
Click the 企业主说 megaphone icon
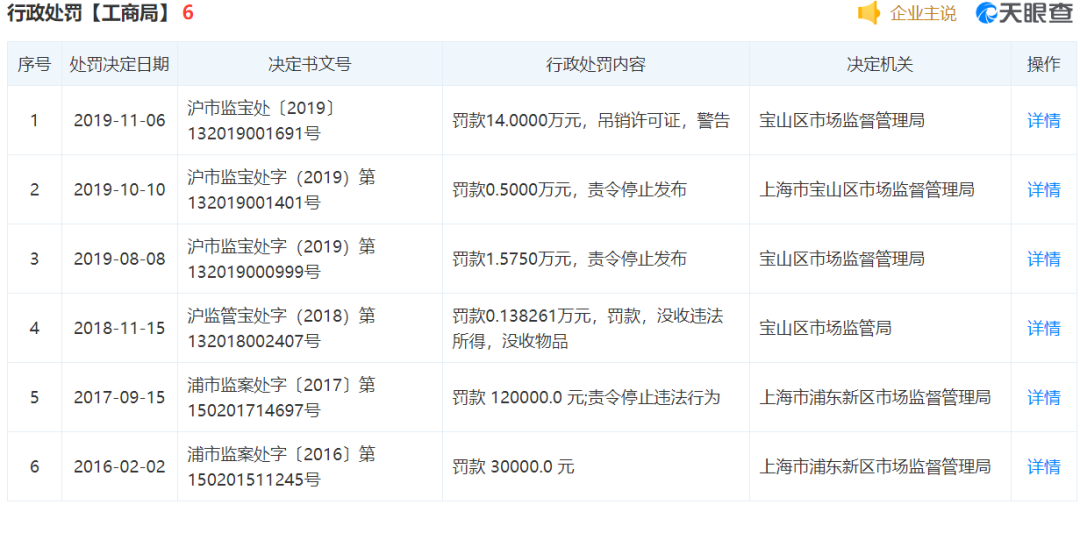[x=869, y=13]
